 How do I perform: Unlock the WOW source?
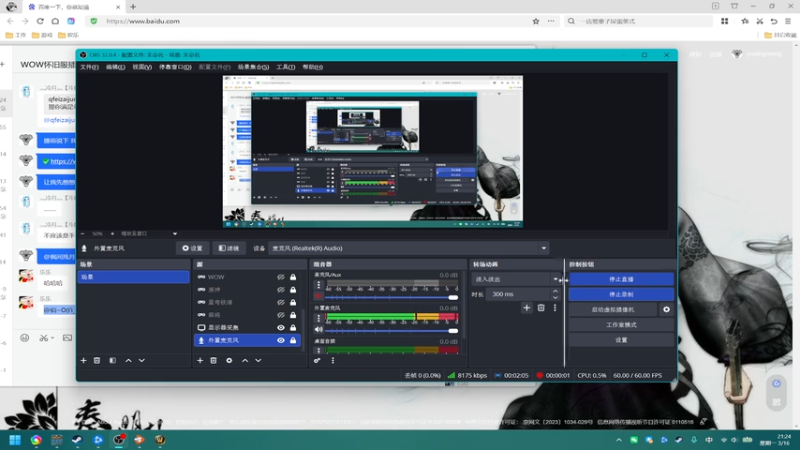click(293, 277)
